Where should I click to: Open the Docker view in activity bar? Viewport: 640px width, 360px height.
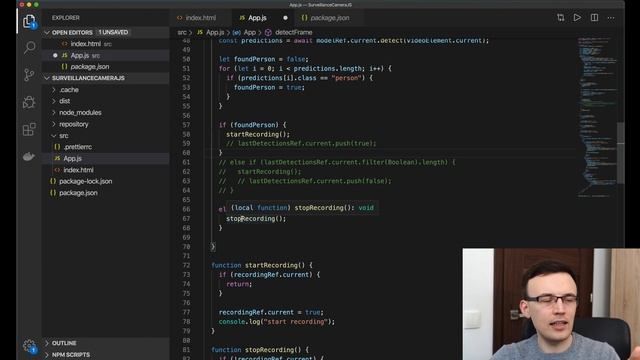click(29, 156)
